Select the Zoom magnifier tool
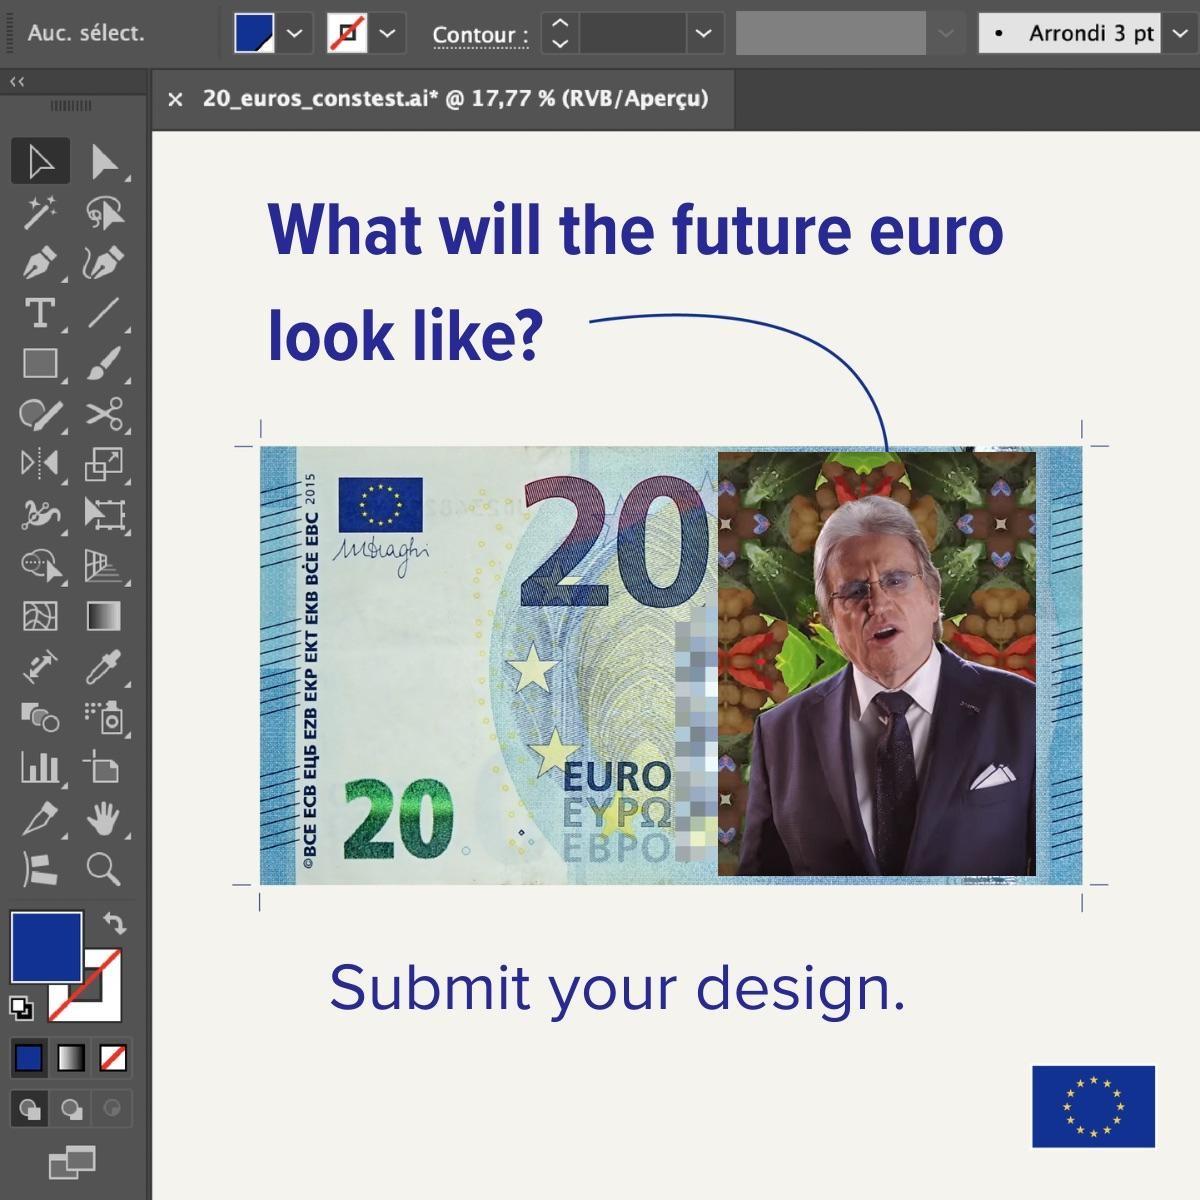The height and width of the screenshot is (1200, 1200). (x=103, y=869)
